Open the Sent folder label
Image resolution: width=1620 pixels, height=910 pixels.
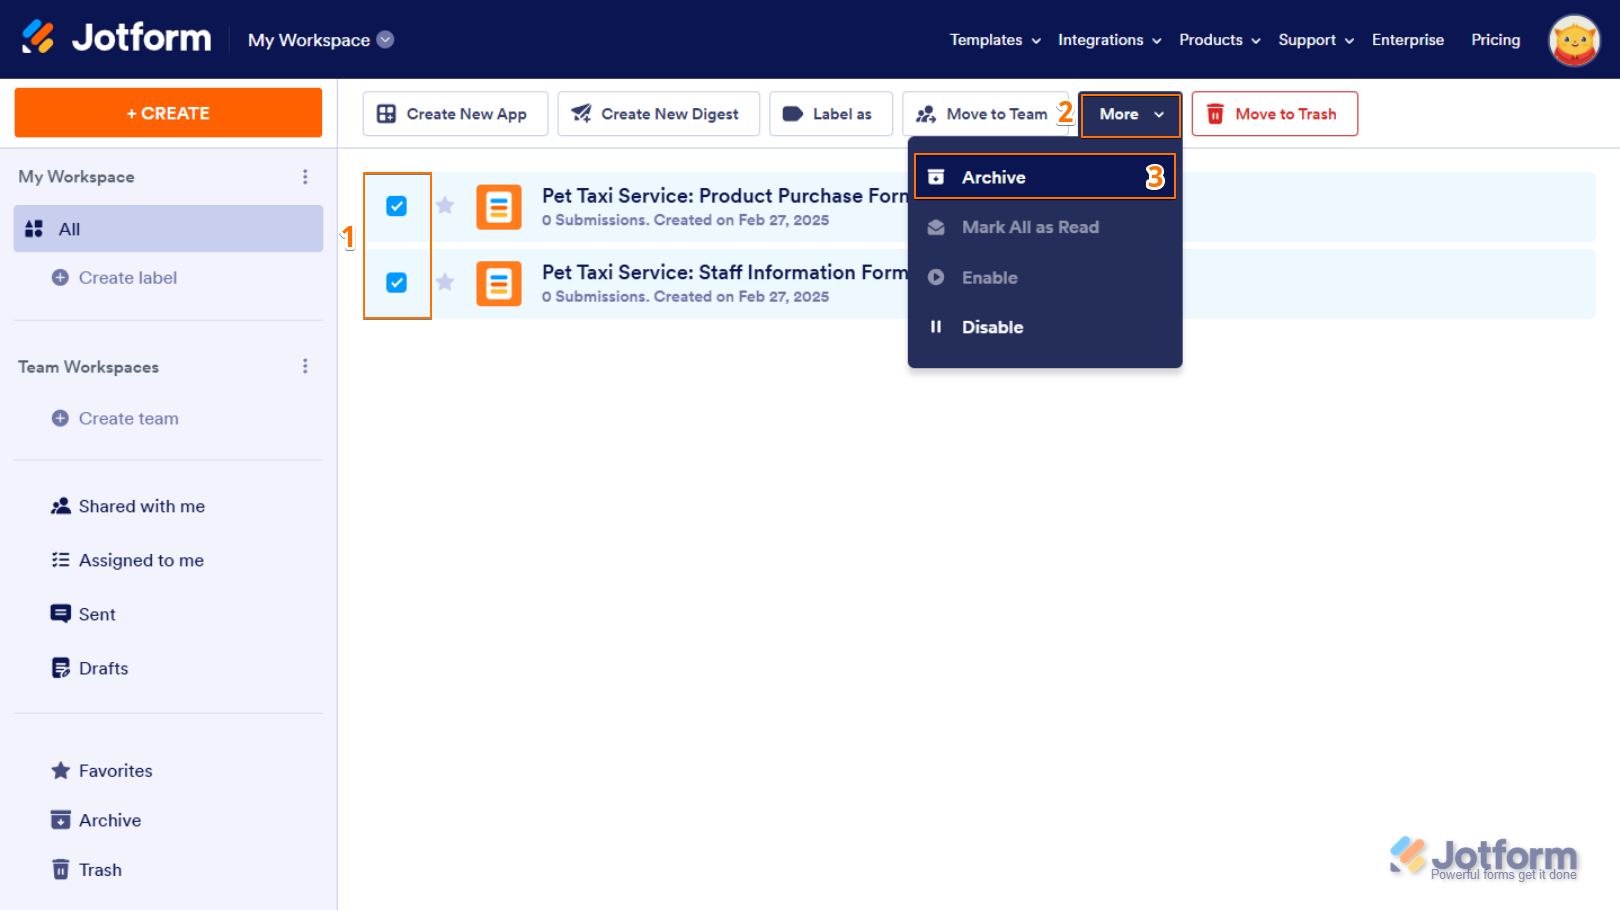point(97,614)
